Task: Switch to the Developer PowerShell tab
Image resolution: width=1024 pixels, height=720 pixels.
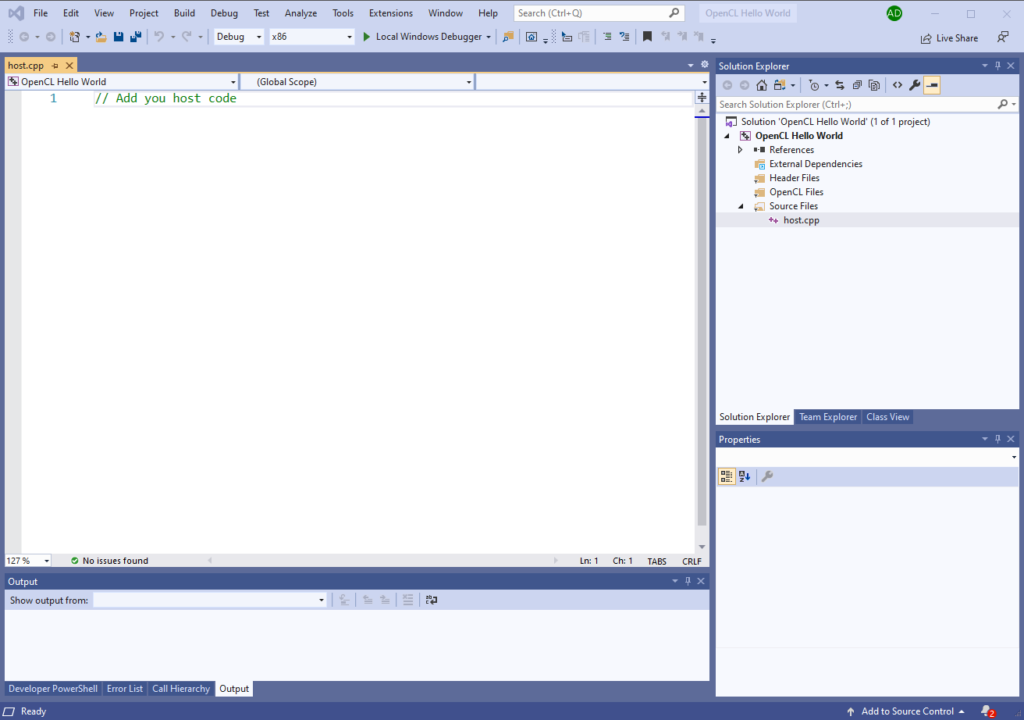Action: (53, 689)
